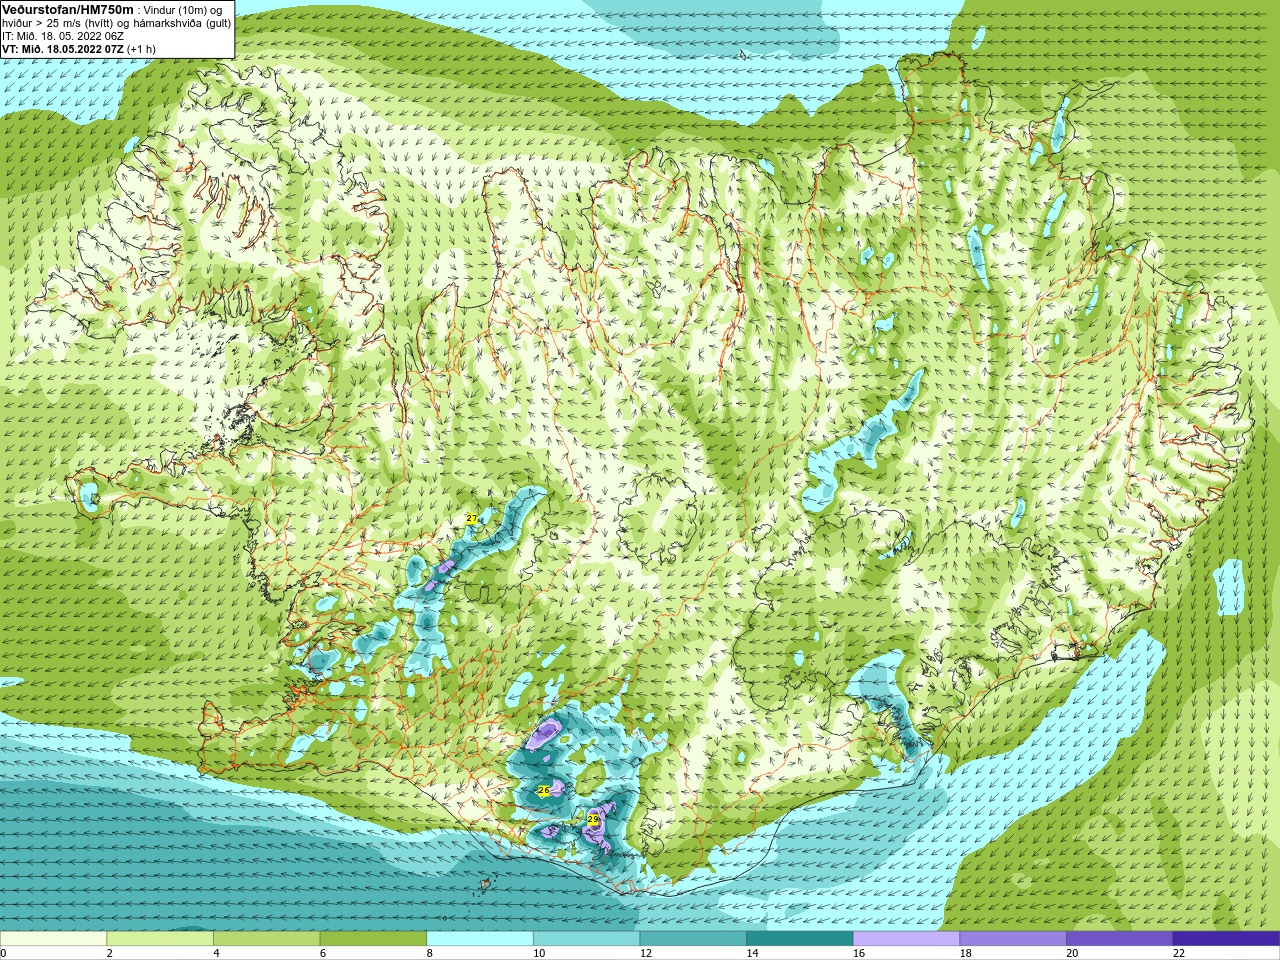
Task: Click the legend scale value 16
Action: pyautogui.click(x=859, y=953)
